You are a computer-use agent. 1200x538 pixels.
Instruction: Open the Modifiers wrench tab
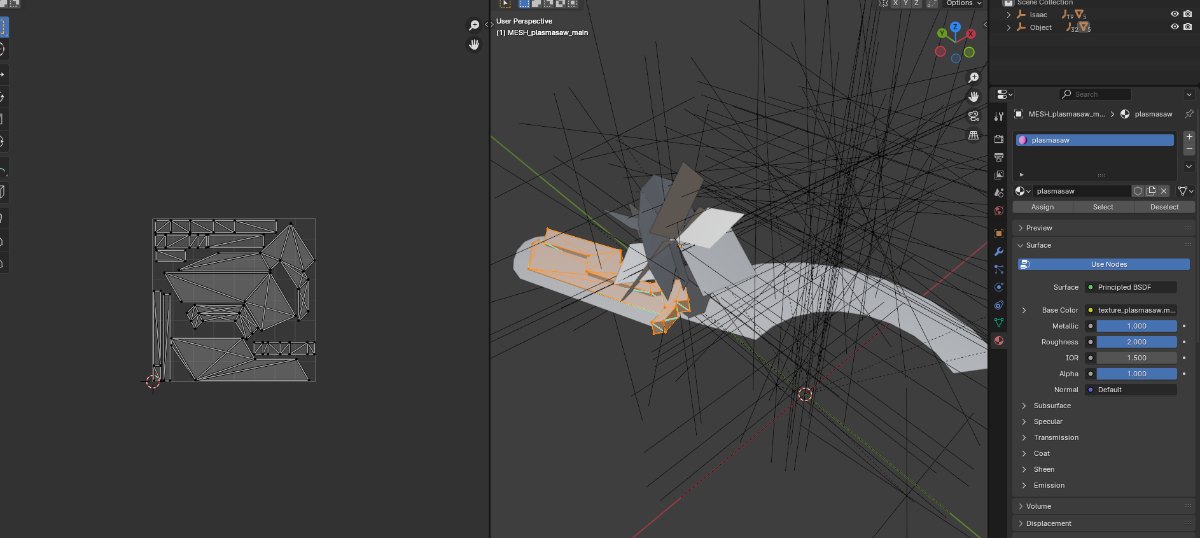click(998, 251)
